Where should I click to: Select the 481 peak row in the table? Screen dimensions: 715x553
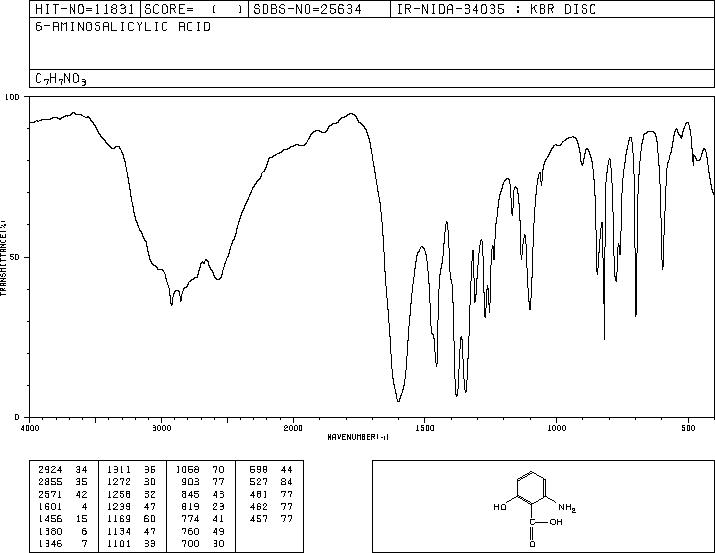271,494
